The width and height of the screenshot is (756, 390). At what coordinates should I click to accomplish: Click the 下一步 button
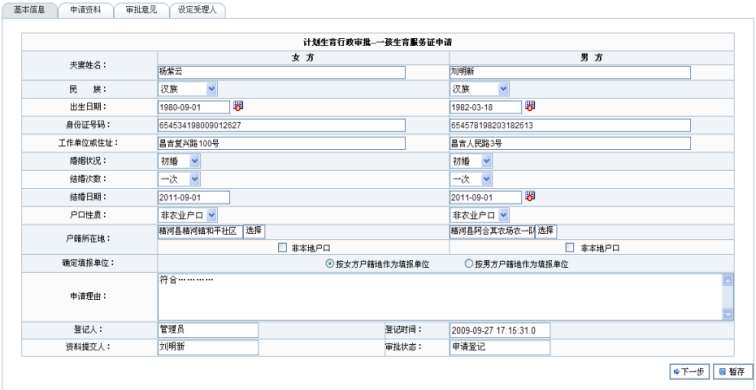point(689,371)
